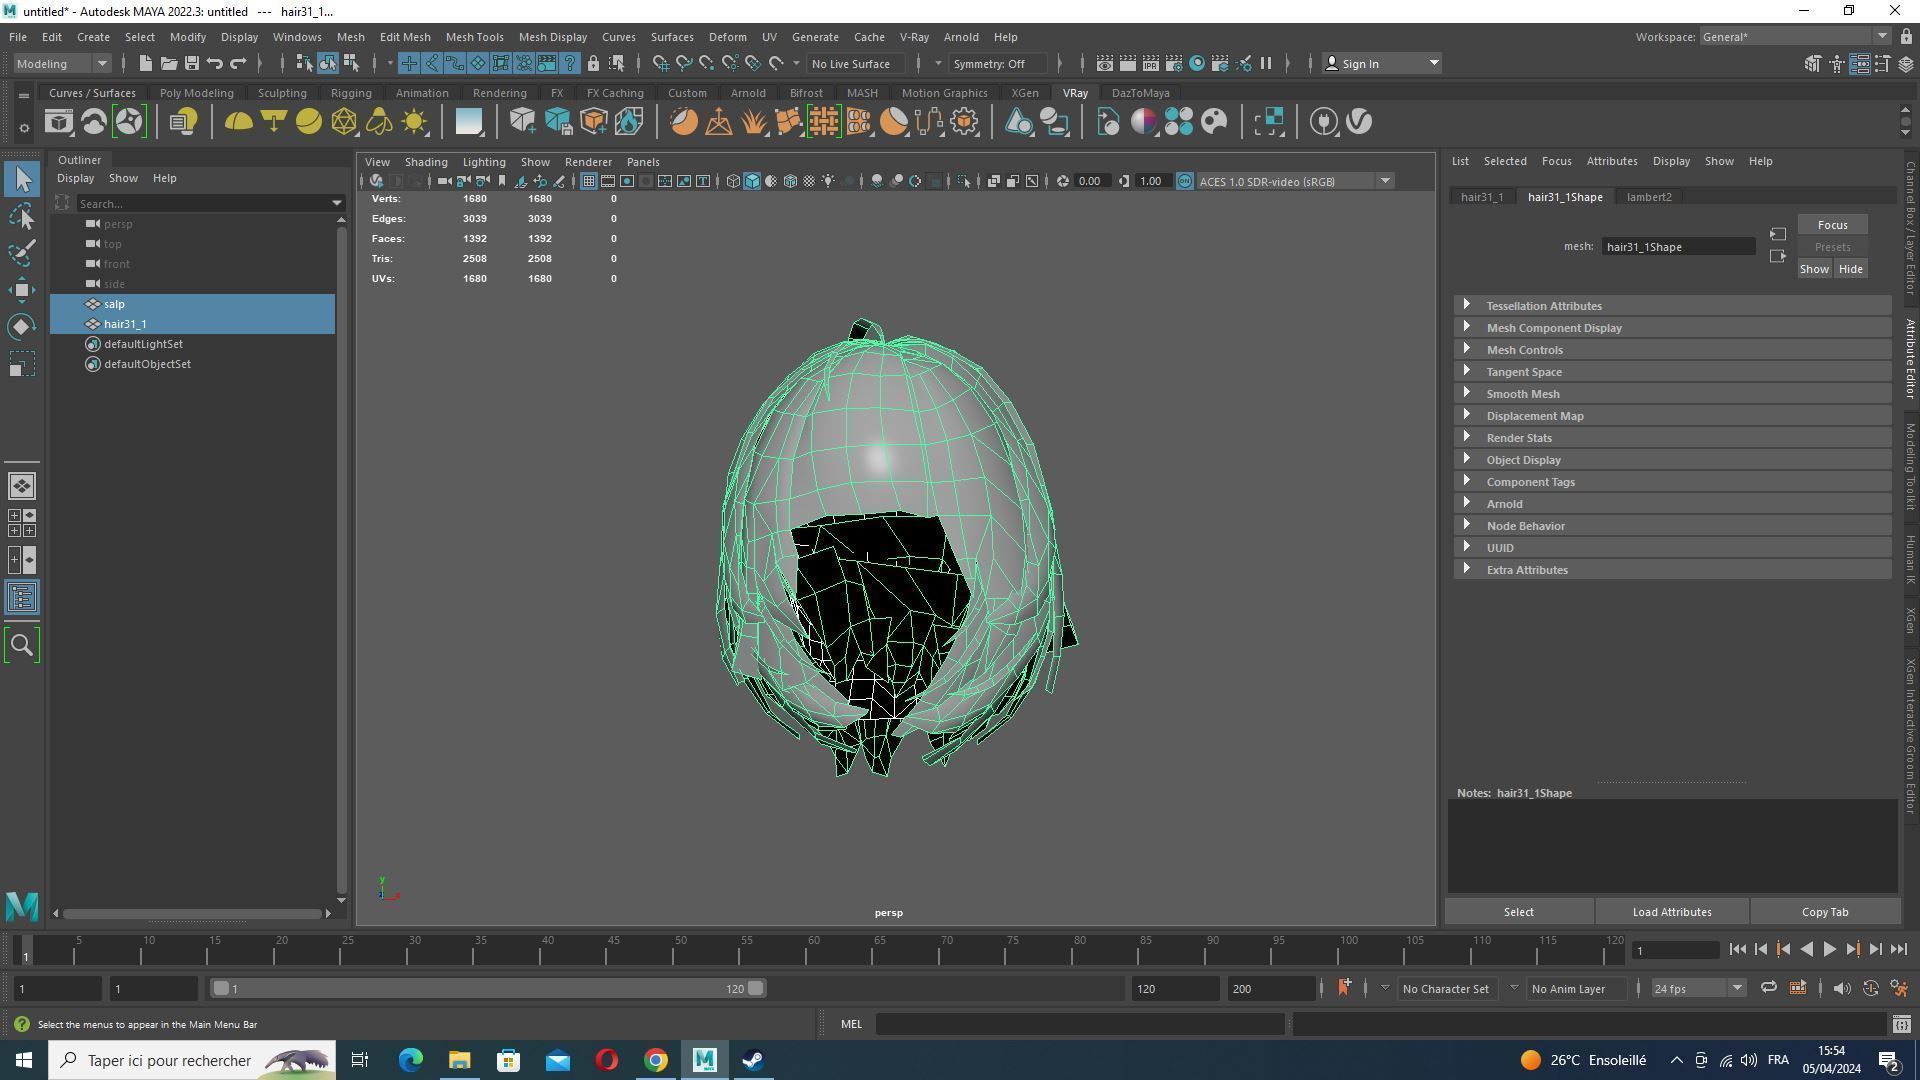The height and width of the screenshot is (1080, 1920).
Task: Click the Focus button
Action: (x=1832, y=225)
